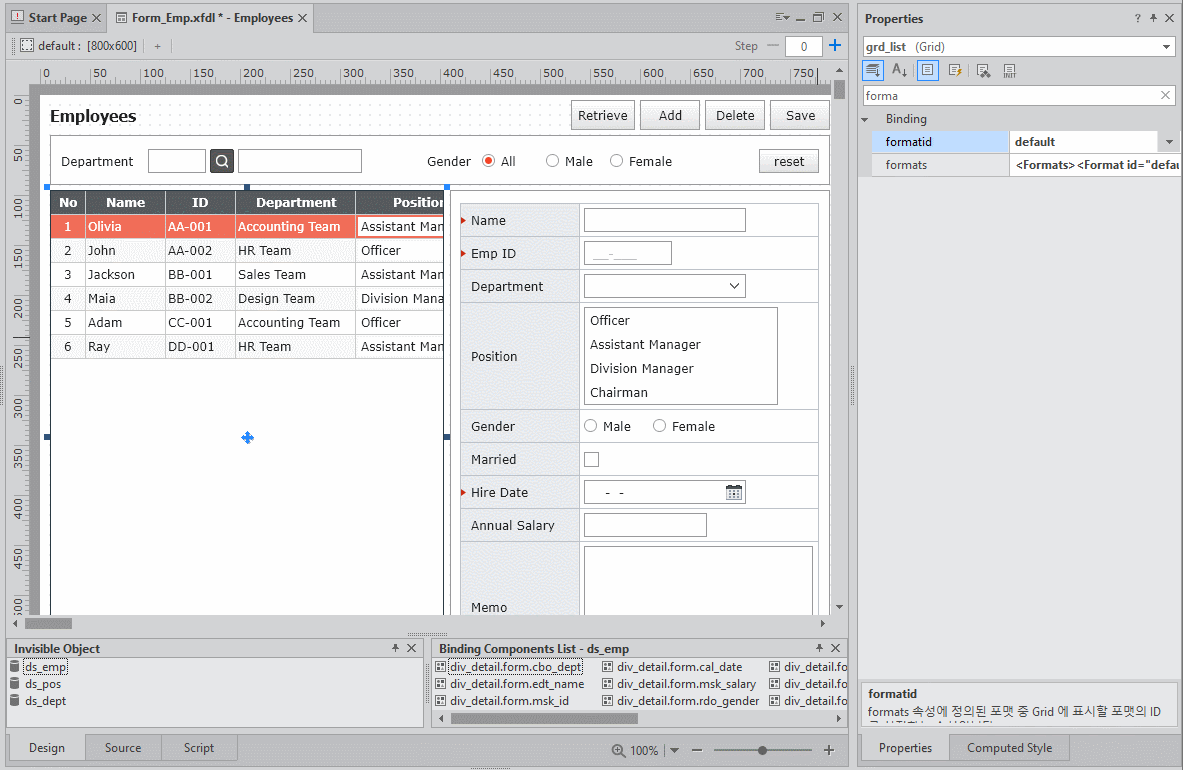
Task: Select ds_dept in Invisible Object list
Action: click(45, 701)
